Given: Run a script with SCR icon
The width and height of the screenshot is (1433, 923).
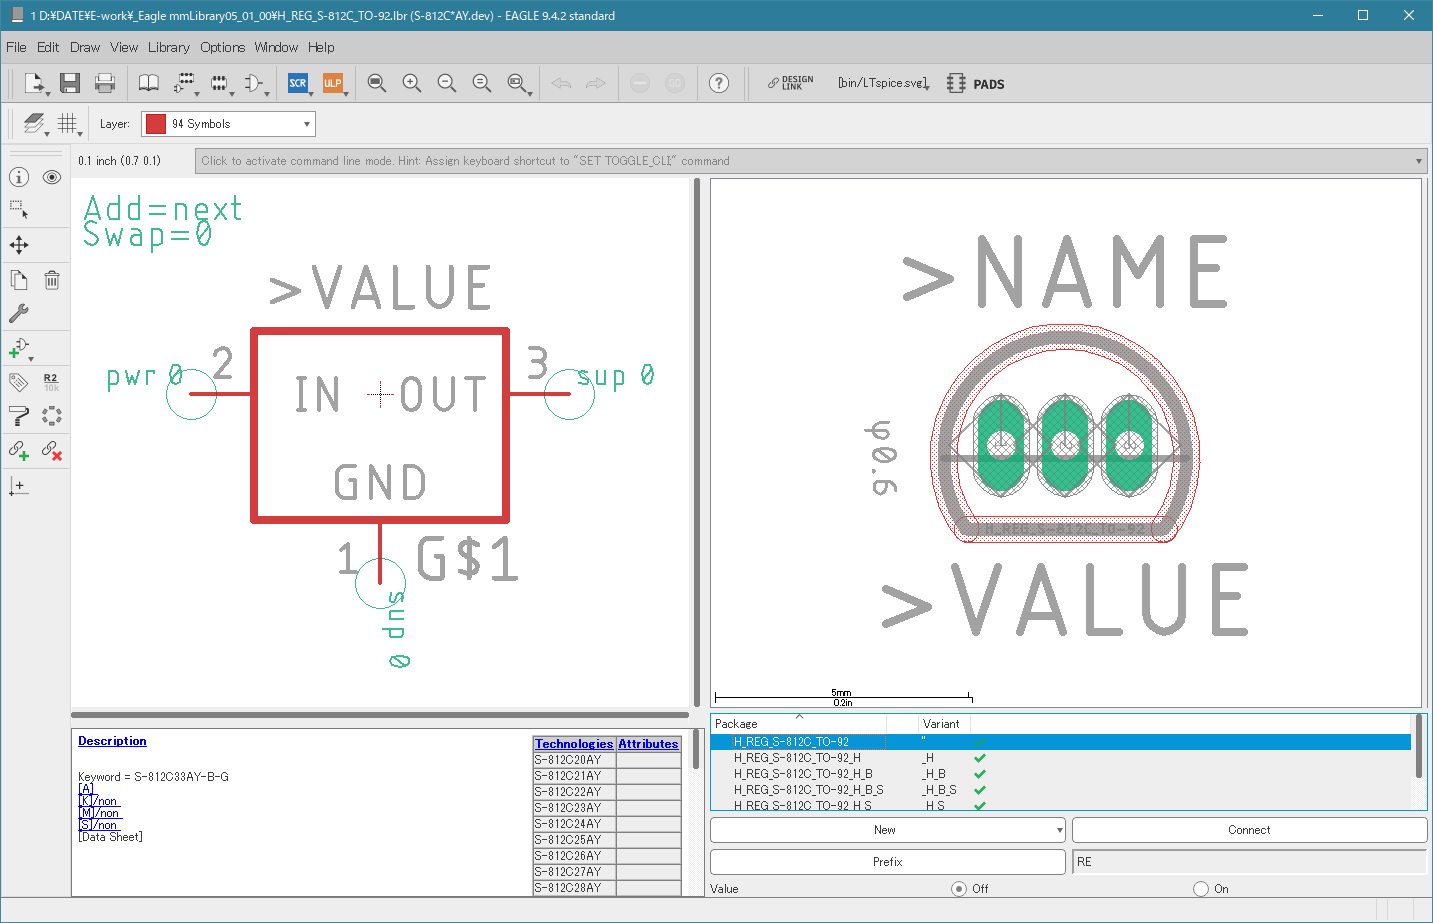Looking at the screenshot, I should (298, 83).
